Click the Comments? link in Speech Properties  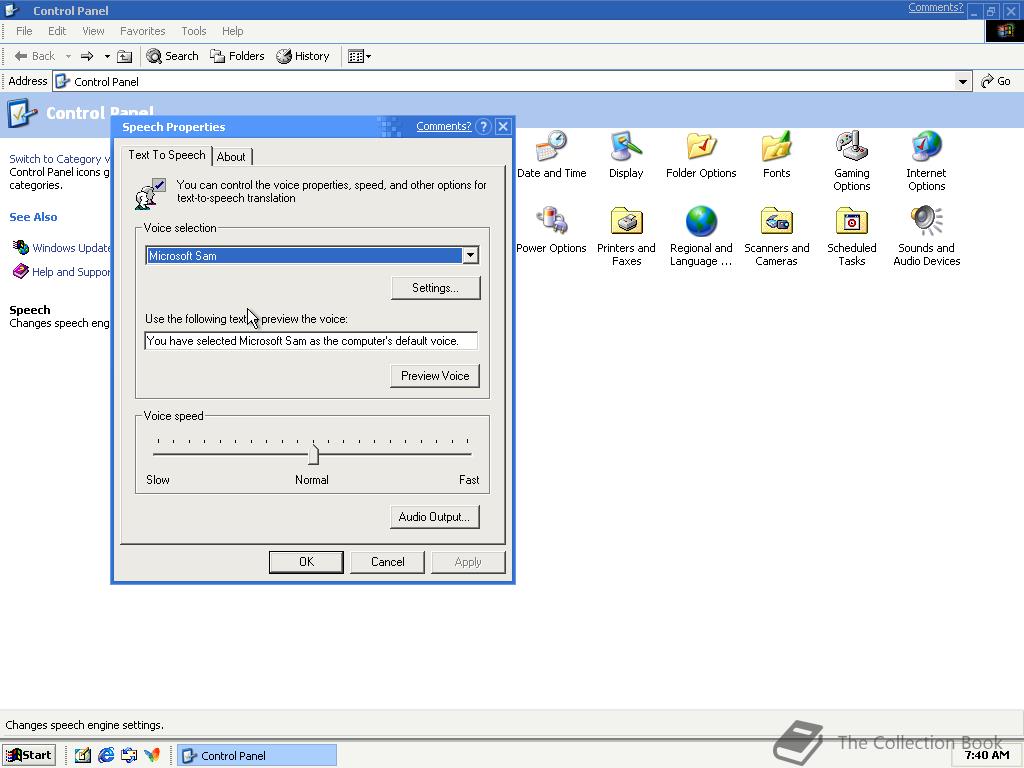(x=443, y=126)
